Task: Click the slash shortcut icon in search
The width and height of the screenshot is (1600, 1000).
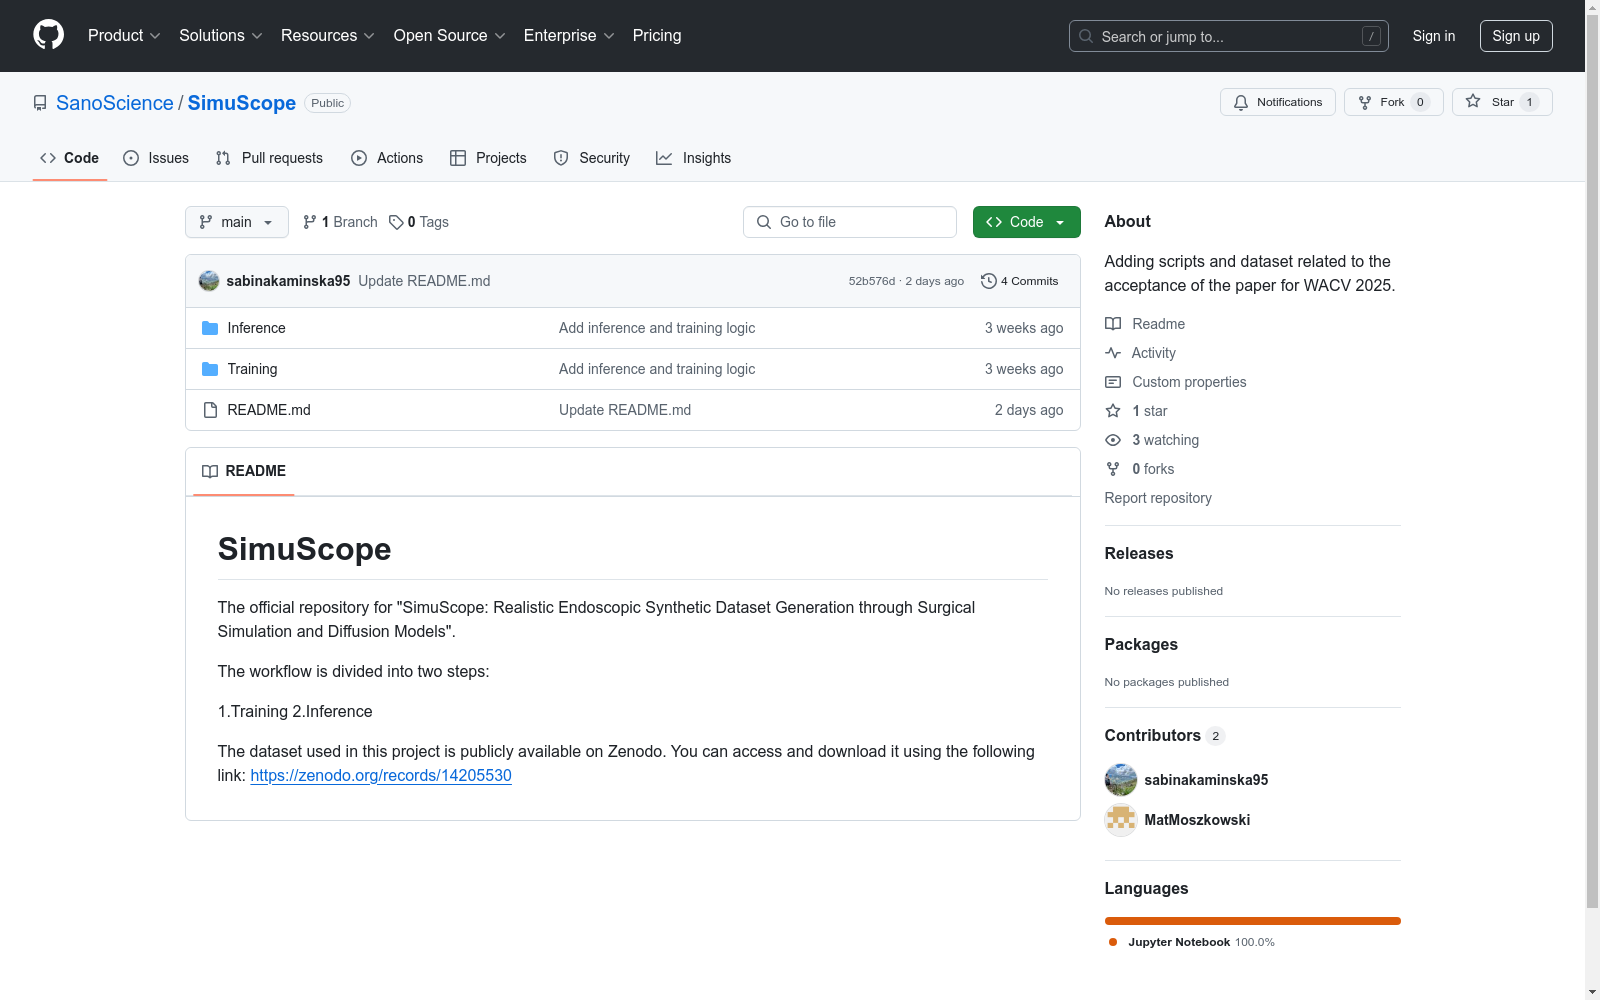Action: tap(1371, 36)
